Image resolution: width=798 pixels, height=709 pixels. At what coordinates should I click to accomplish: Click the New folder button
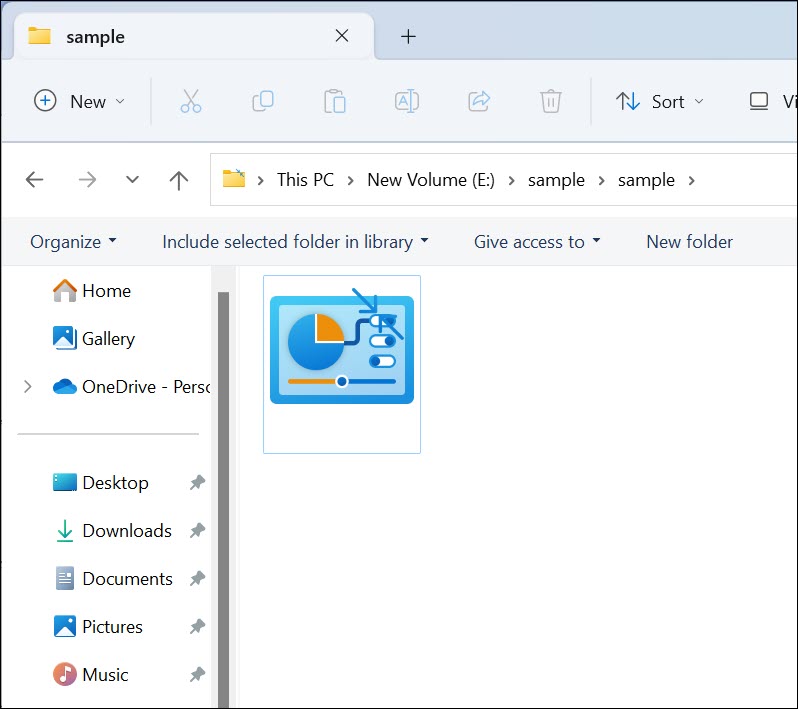689,242
